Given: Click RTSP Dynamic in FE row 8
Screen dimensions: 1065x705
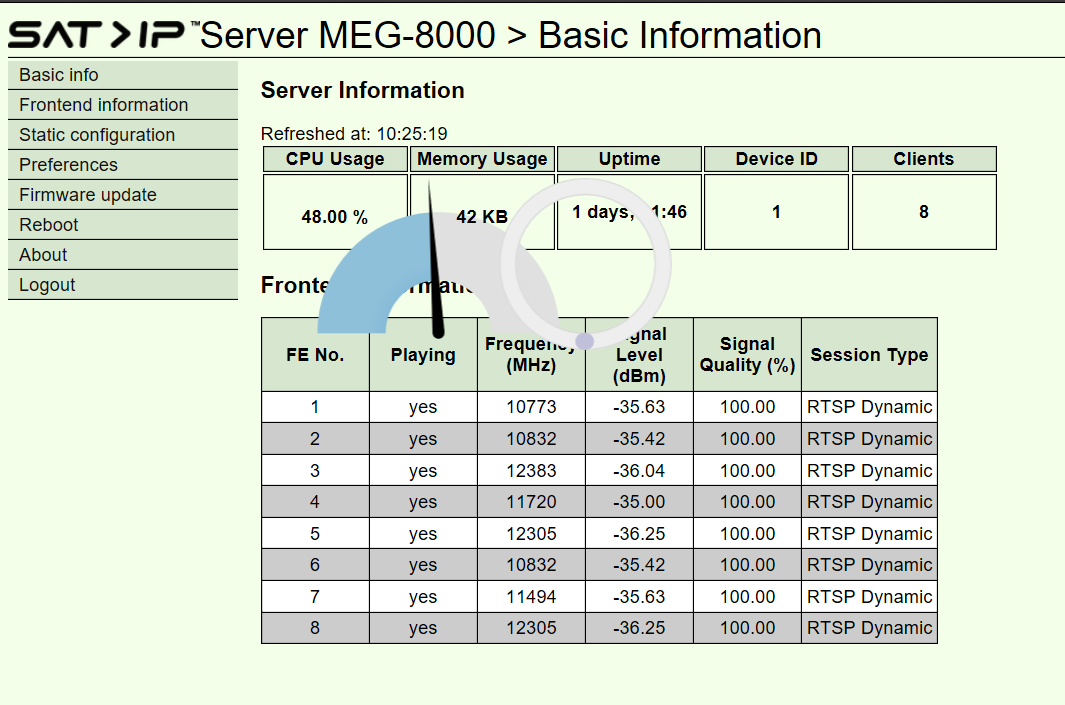Looking at the screenshot, I should (869, 628).
